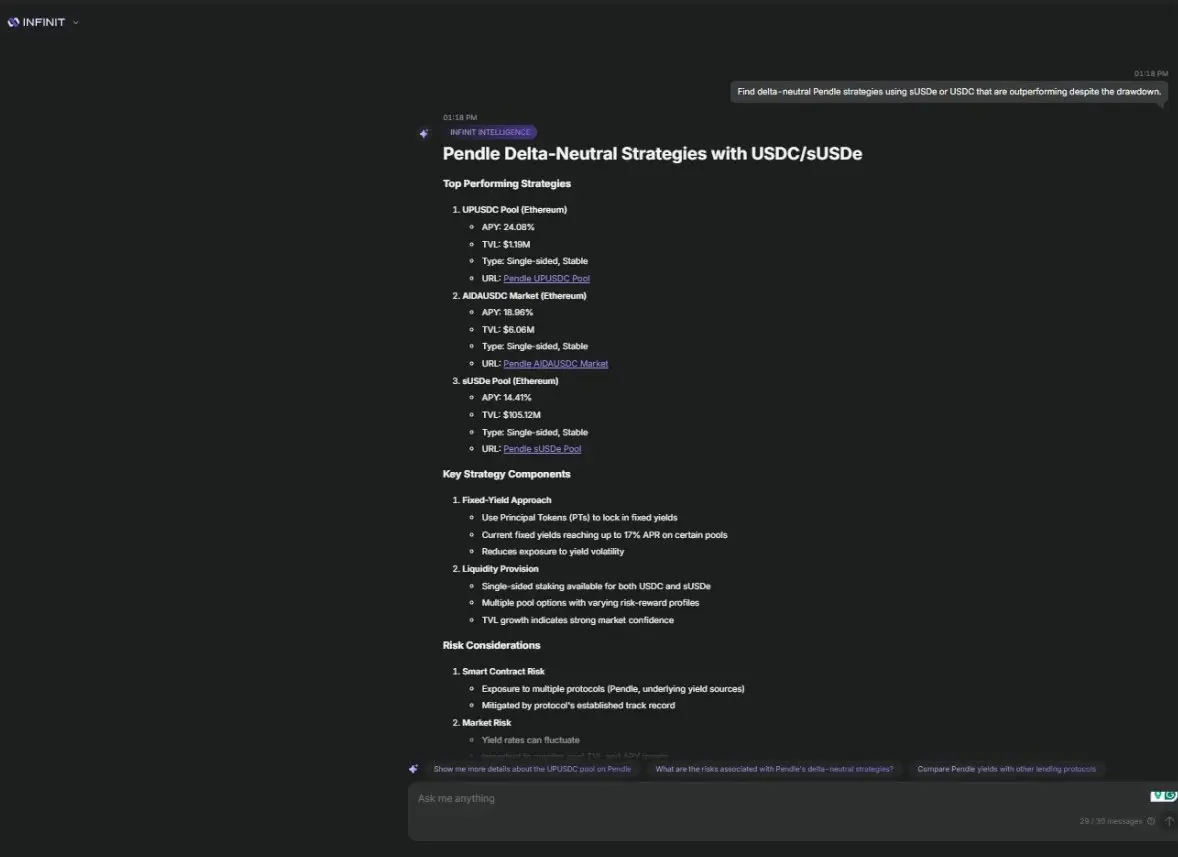Image resolution: width=1178 pixels, height=857 pixels.
Task: Open the Pendle UPUSDC Pool link
Action: click(x=546, y=279)
